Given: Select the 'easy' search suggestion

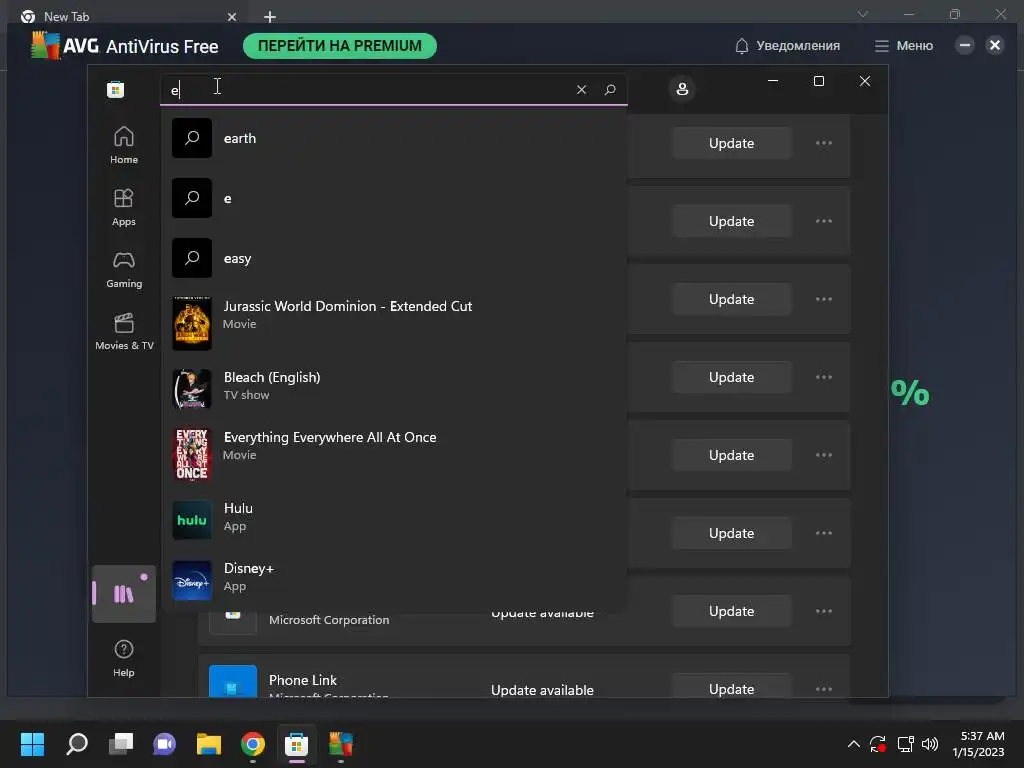Looking at the screenshot, I should 394,258.
